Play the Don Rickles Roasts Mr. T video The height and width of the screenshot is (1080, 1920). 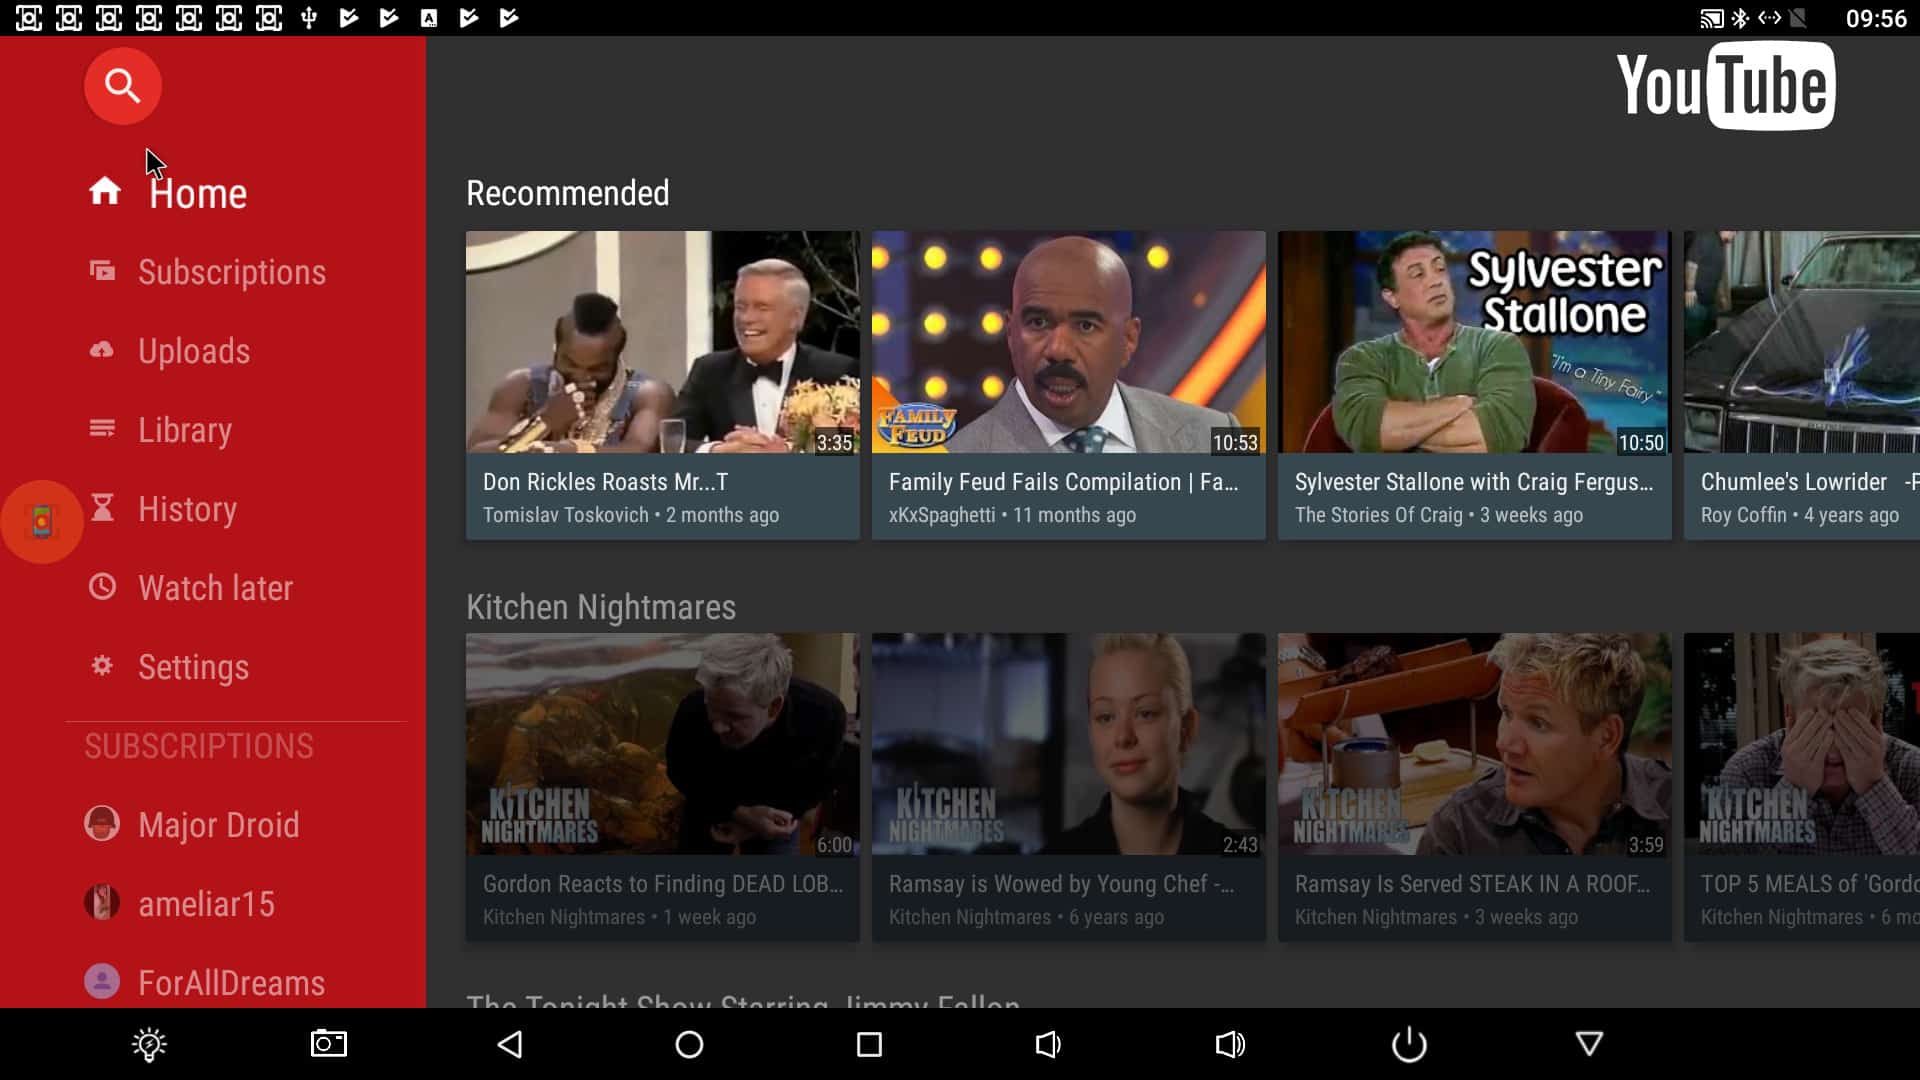click(x=662, y=343)
